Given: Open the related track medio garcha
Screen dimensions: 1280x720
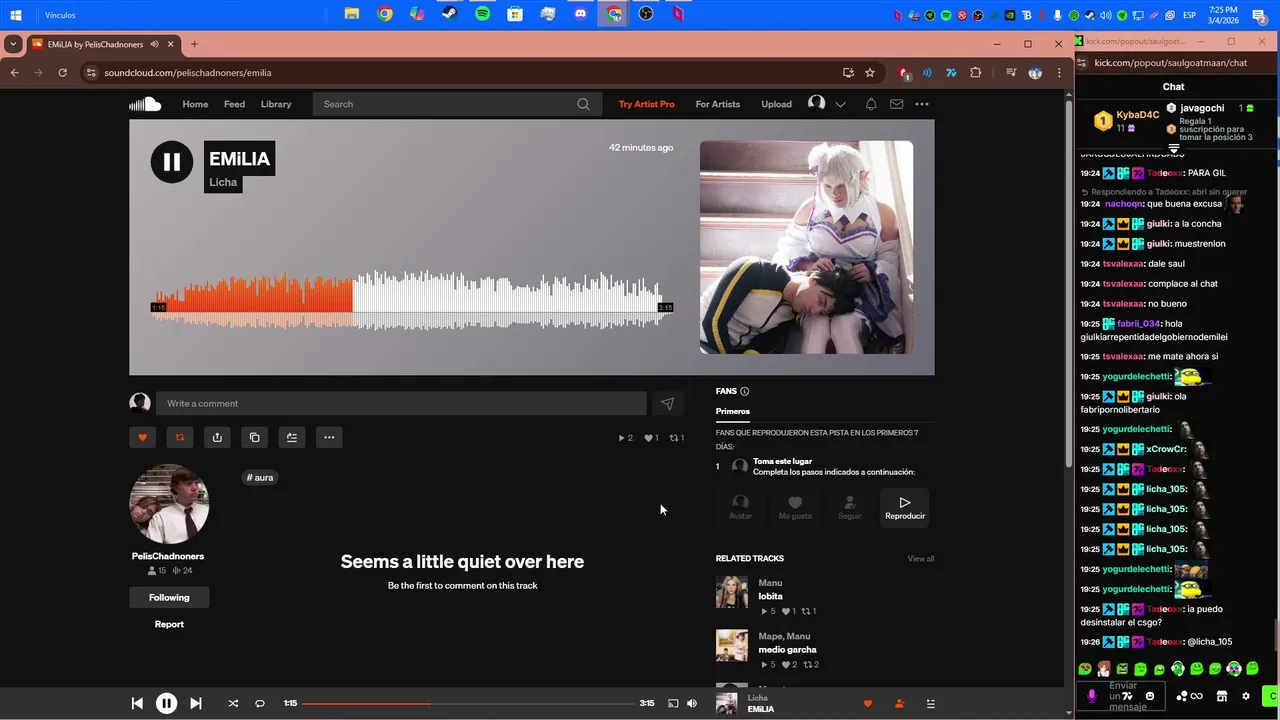Looking at the screenshot, I should coord(787,649).
